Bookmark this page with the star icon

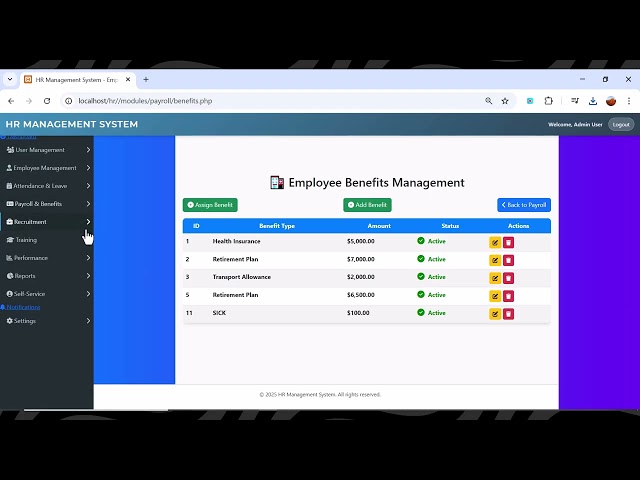505,101
